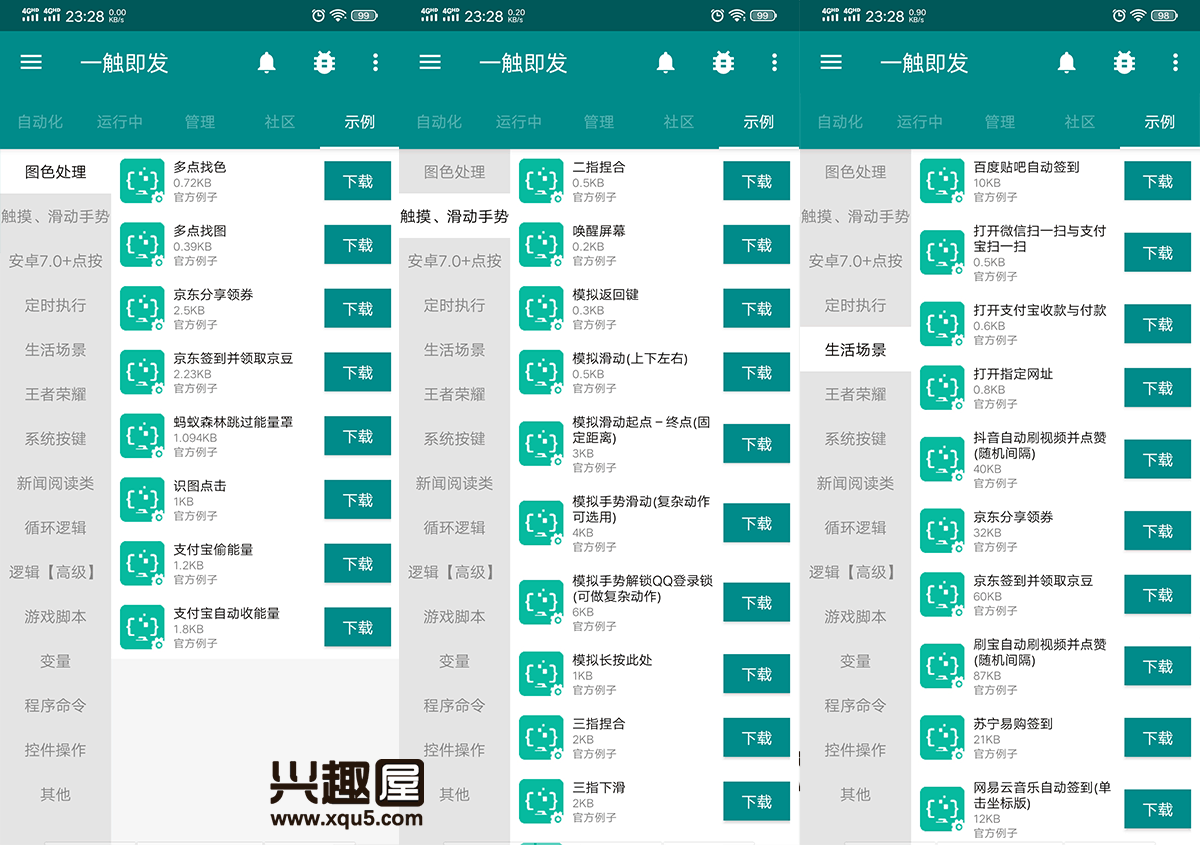Switch to 管理 tab on 生活场景 screen

1000,122
